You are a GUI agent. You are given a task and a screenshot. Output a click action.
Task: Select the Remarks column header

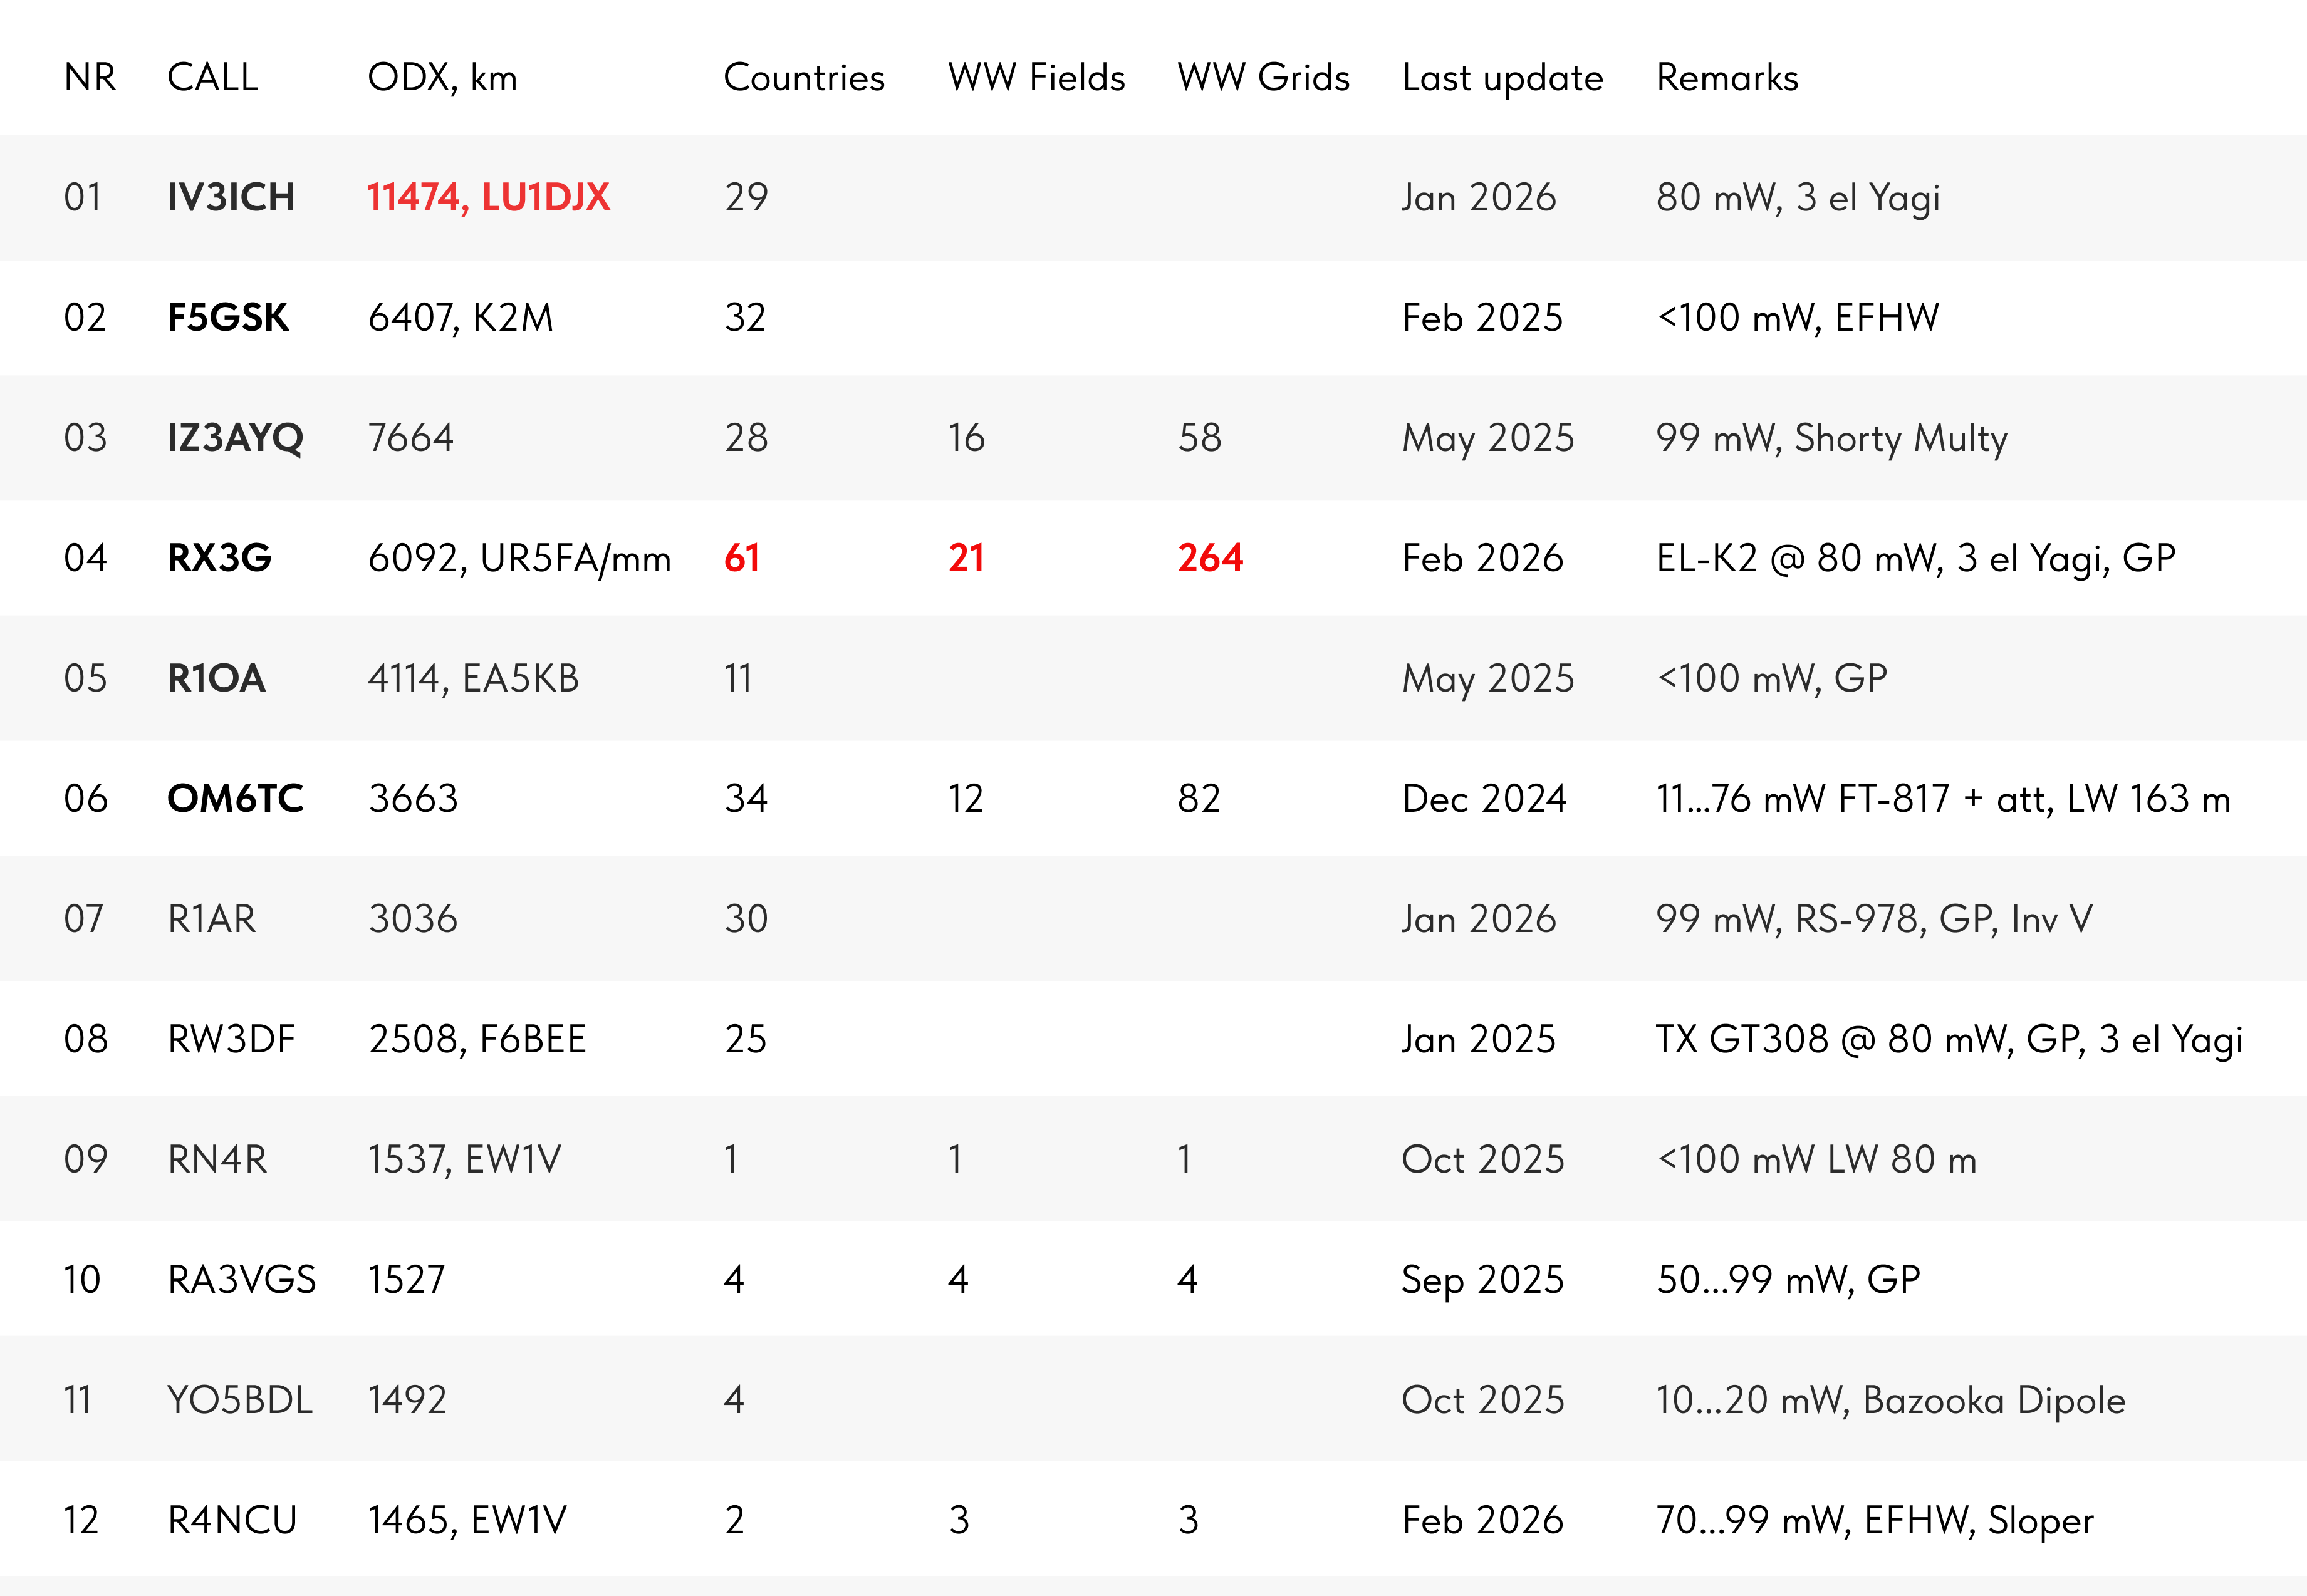(x=1727, y=77)
